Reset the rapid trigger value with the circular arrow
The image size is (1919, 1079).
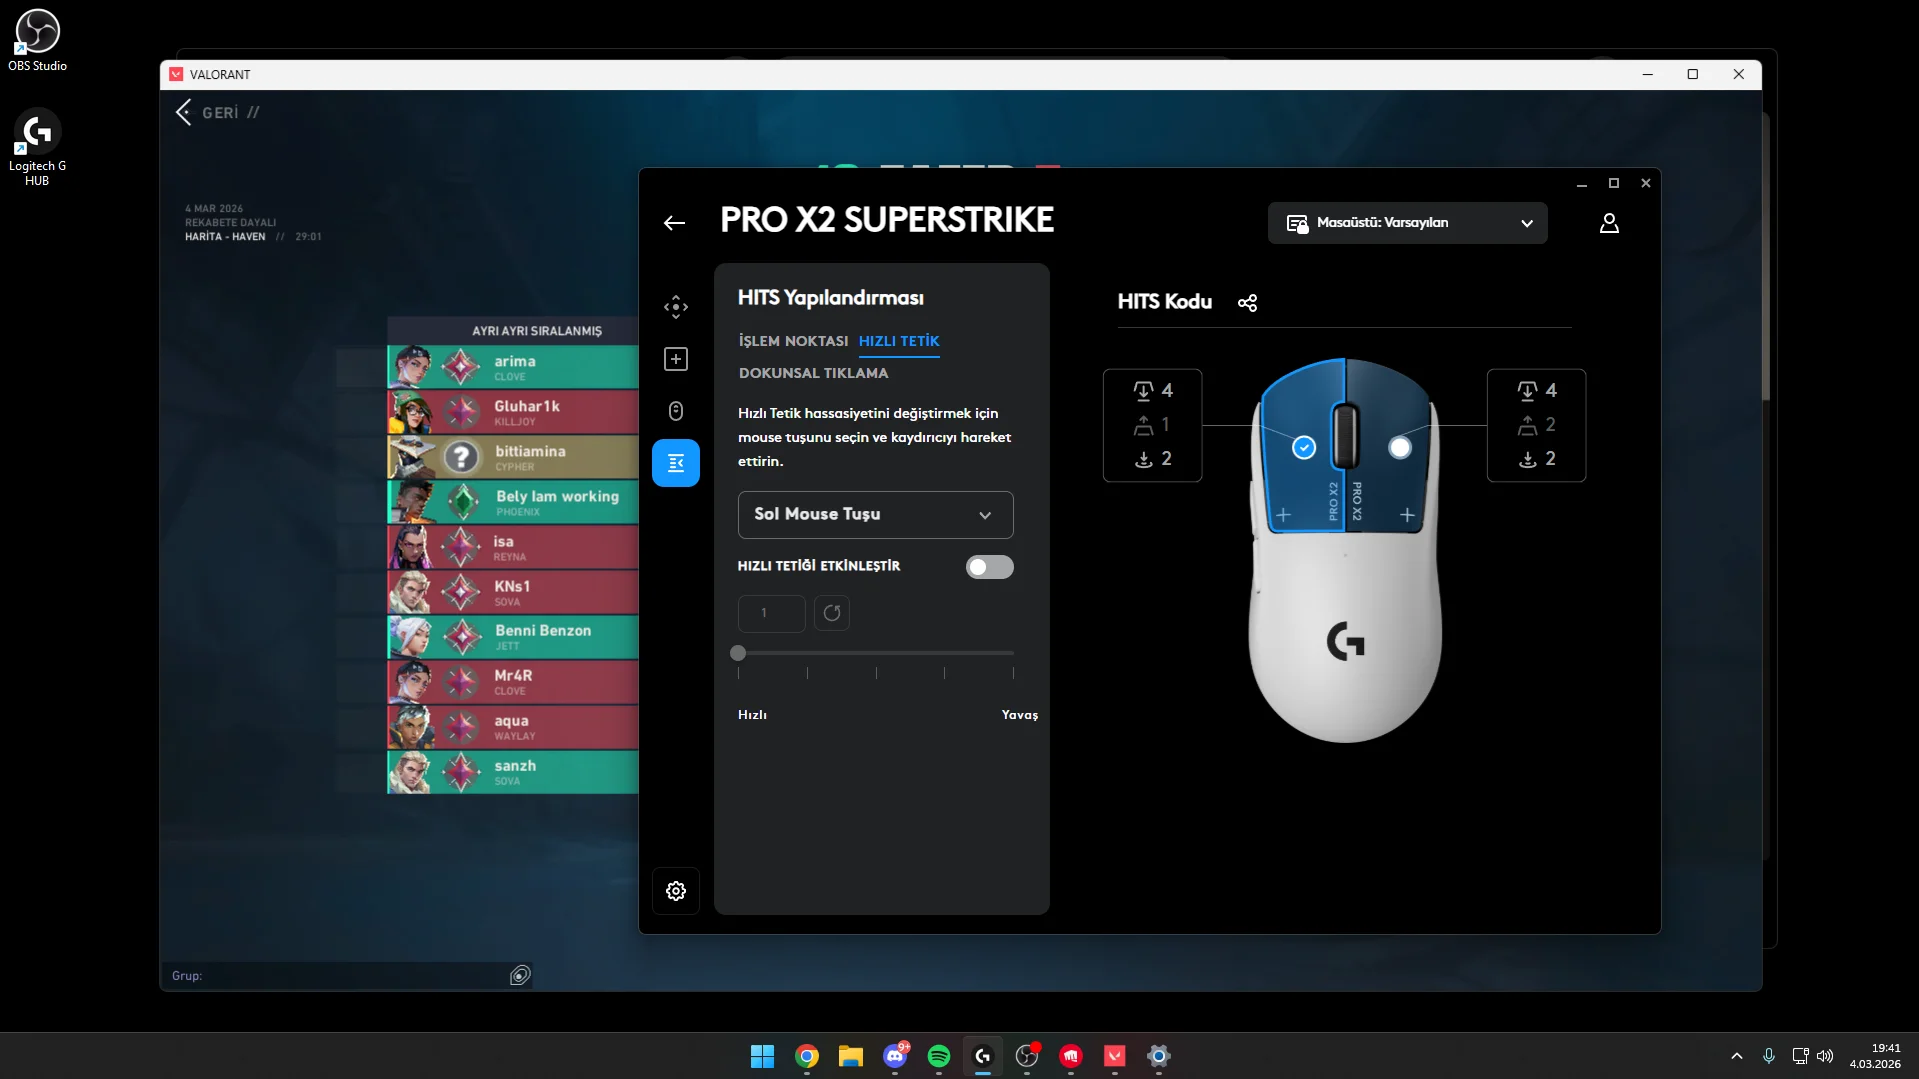click(832, 613)
